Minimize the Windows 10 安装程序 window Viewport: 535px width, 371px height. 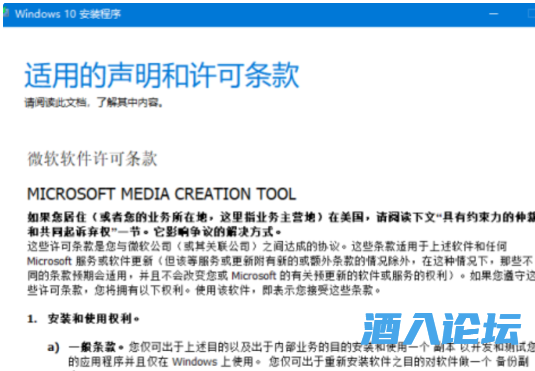(x=493, y=14)
